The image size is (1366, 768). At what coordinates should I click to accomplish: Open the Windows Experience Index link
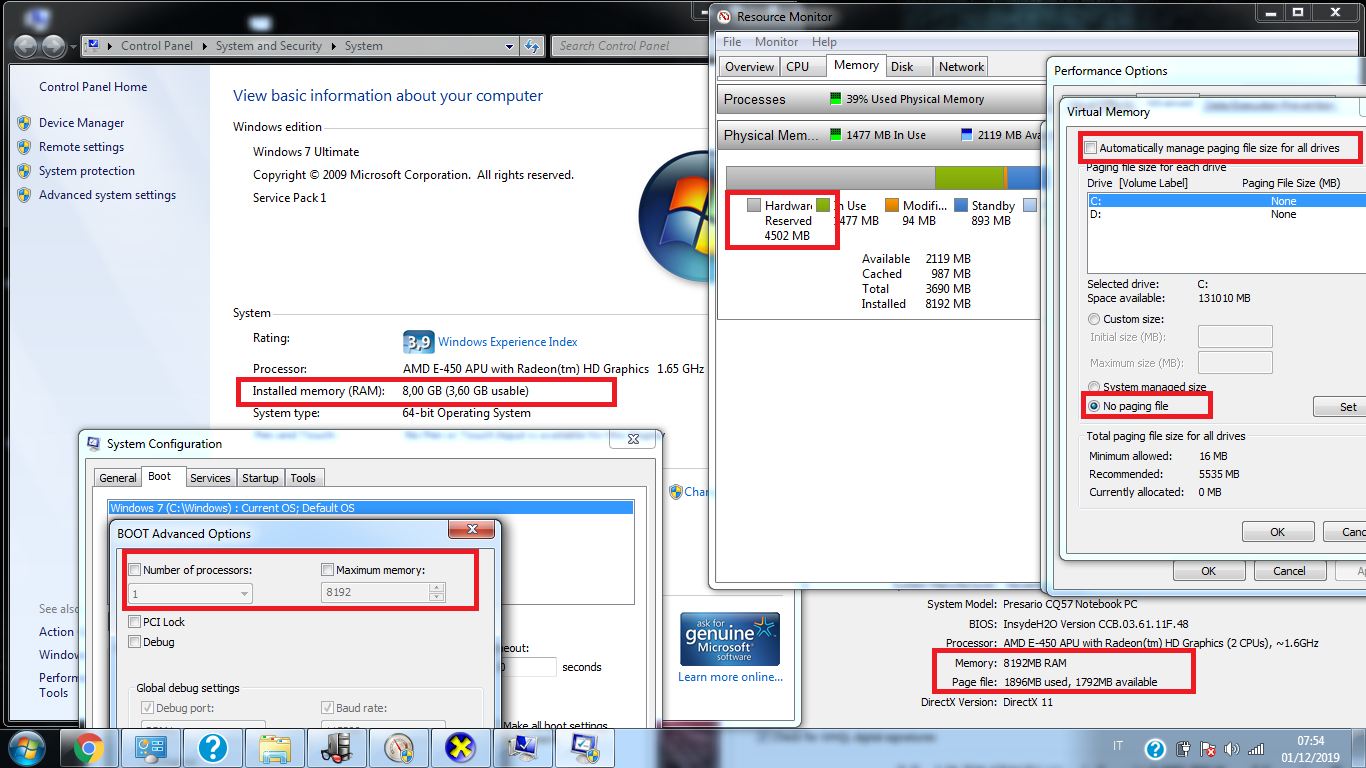click(508, 342)
